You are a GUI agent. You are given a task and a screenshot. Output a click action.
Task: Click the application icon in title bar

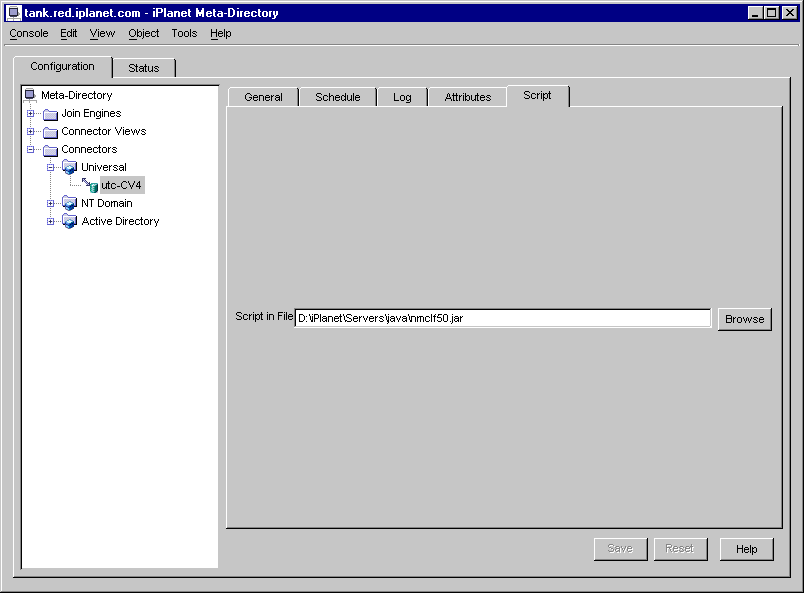click(14, 13)
